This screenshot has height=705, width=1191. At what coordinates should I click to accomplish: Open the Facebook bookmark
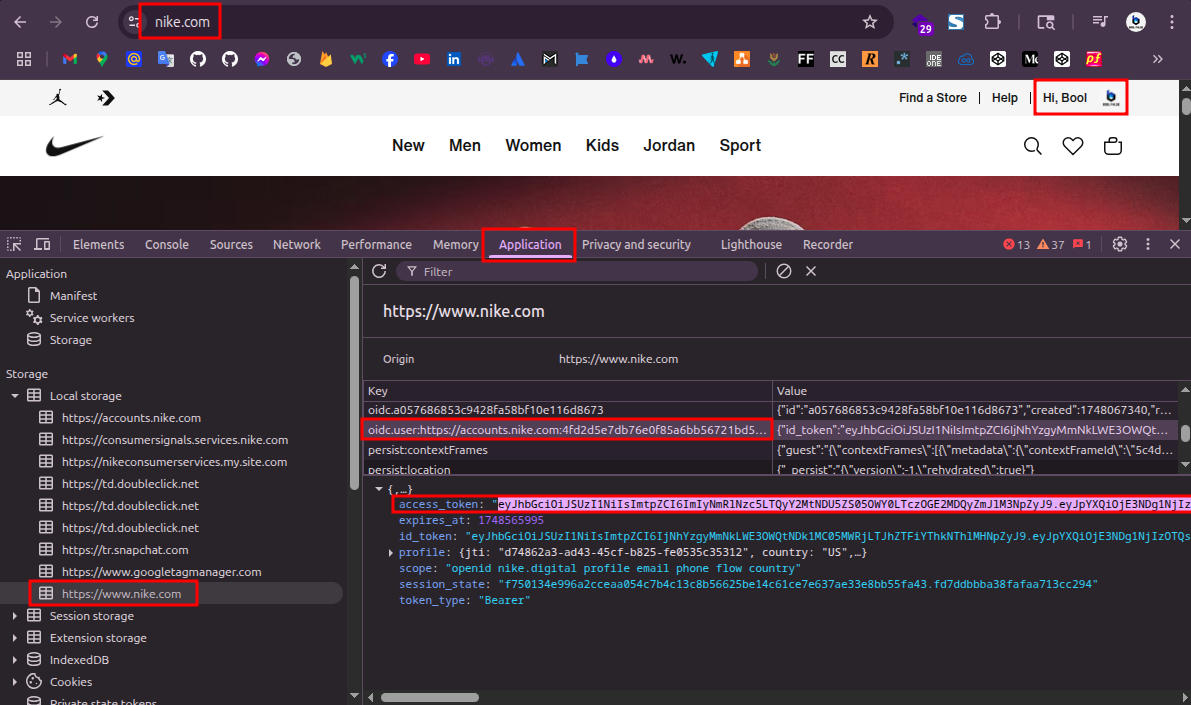click(x=390, y=59)
